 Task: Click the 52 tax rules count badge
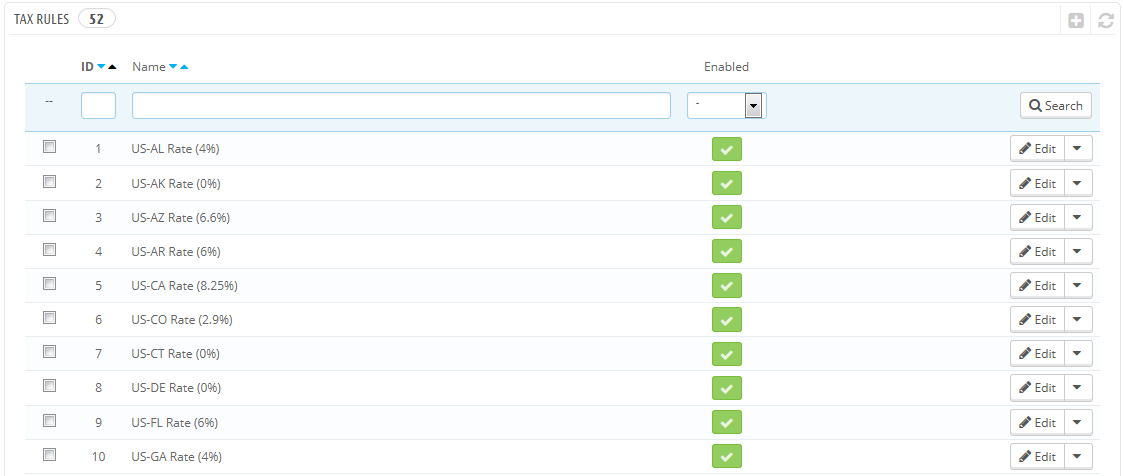click(x=97, y=19)
